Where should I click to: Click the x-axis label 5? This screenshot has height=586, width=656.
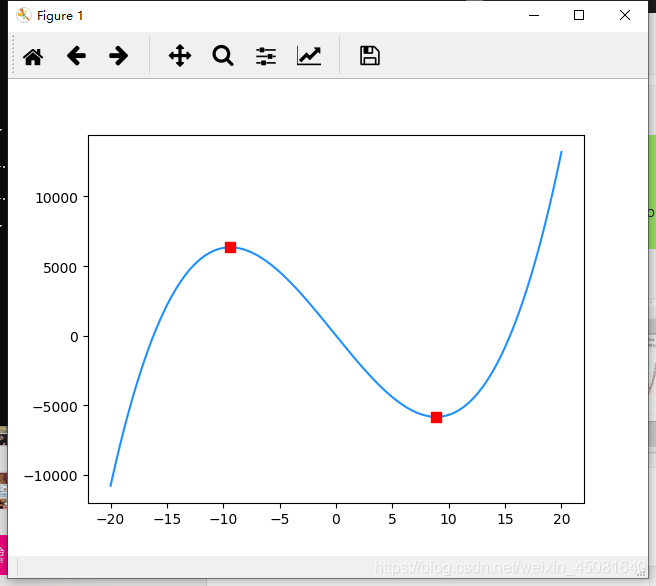pos(392,519)
